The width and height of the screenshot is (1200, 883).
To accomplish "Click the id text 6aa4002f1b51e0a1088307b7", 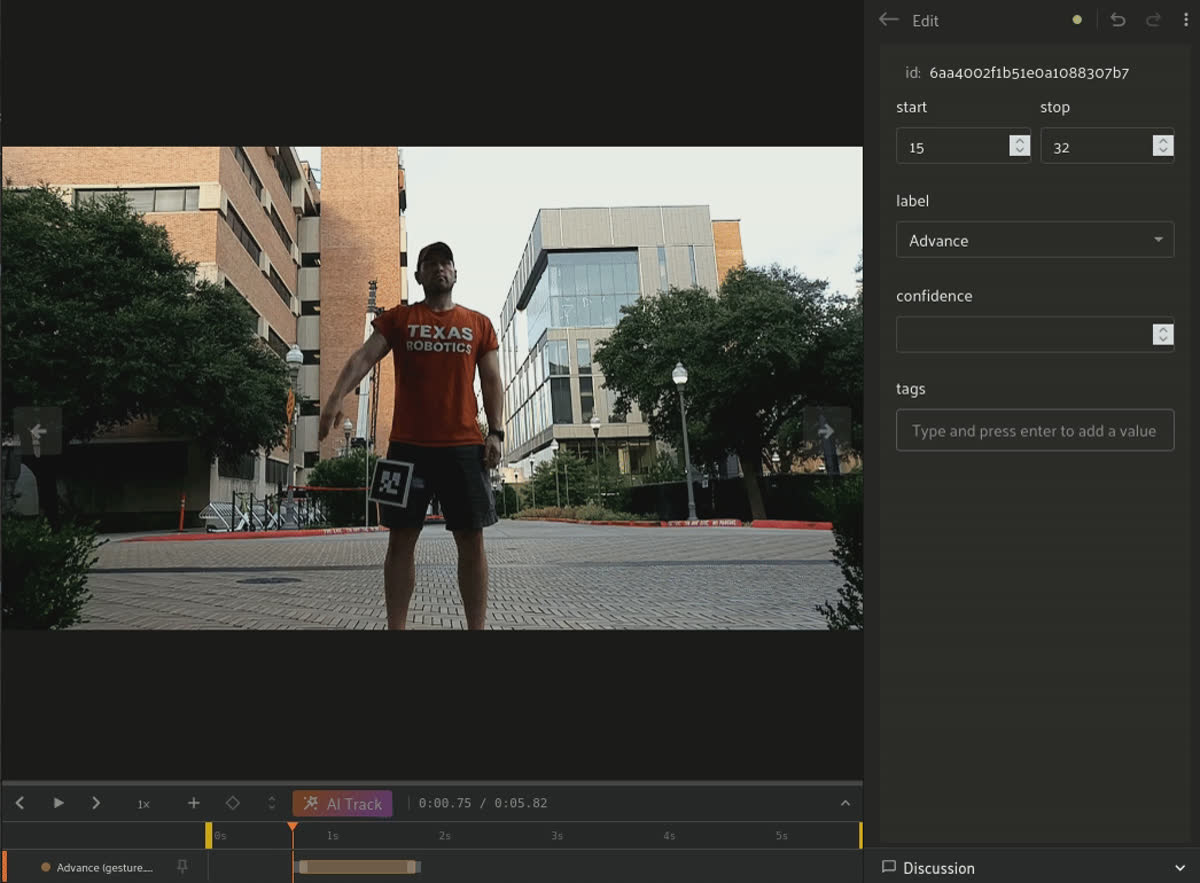I will (1029, 73).
